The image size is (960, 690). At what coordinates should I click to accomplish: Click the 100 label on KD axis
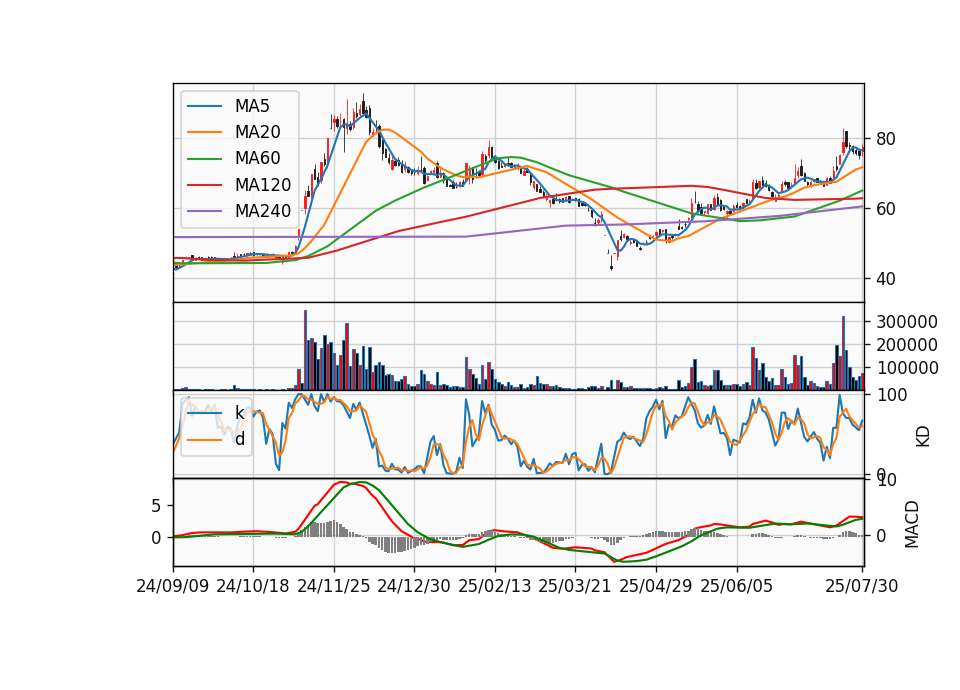tap(892, 395)
